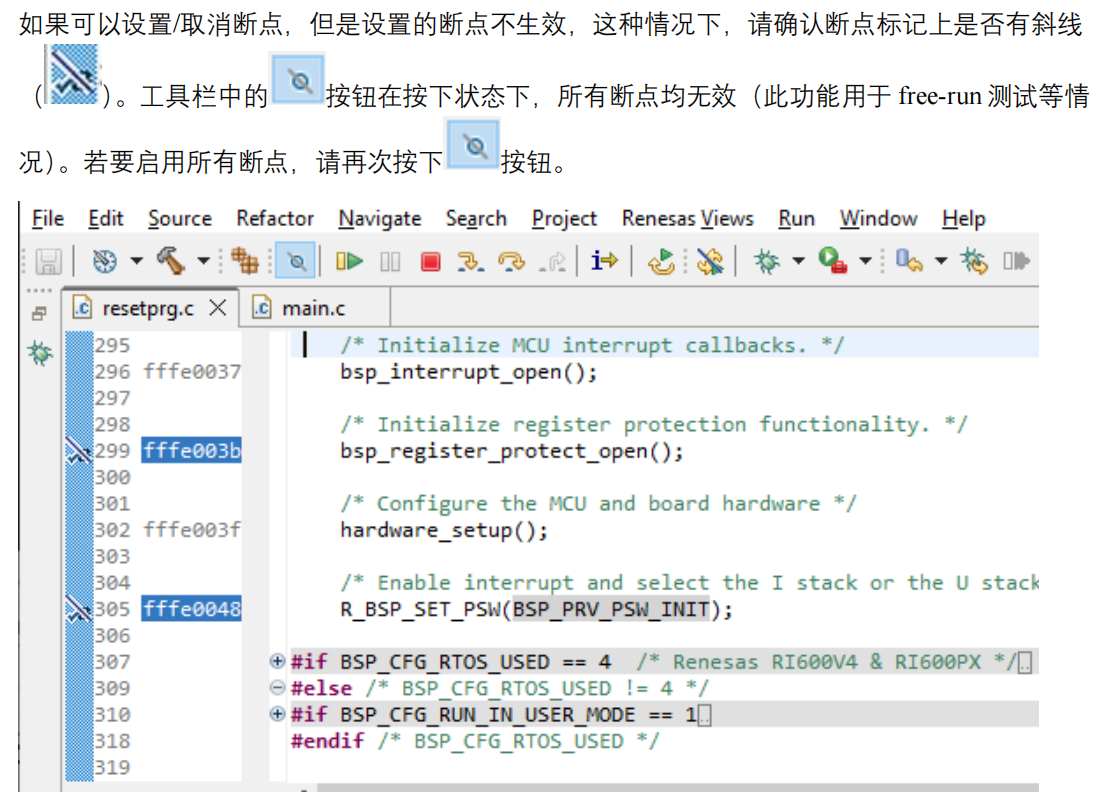Click the Run with toolbox icon
The height and width of the screenshot is (804, 1107).
click(833, 261)
